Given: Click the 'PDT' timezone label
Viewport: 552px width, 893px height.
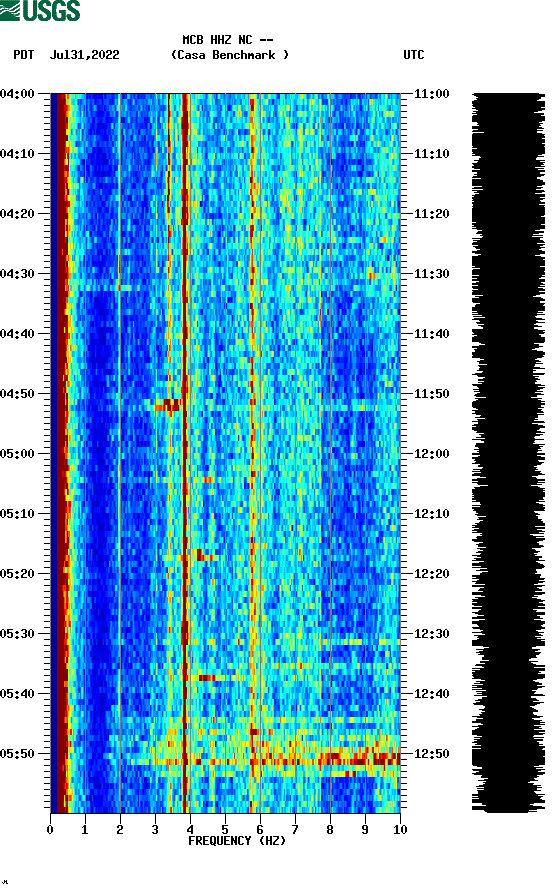Looking at the screenshot, I should point(23,55).
